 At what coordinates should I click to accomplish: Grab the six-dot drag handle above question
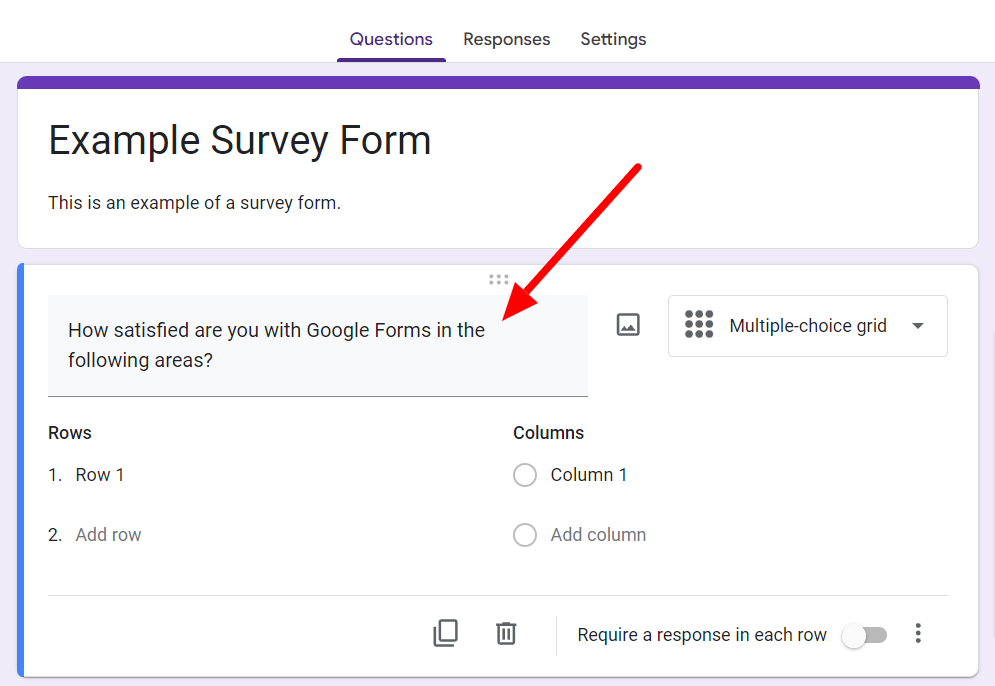pos(499,280)
